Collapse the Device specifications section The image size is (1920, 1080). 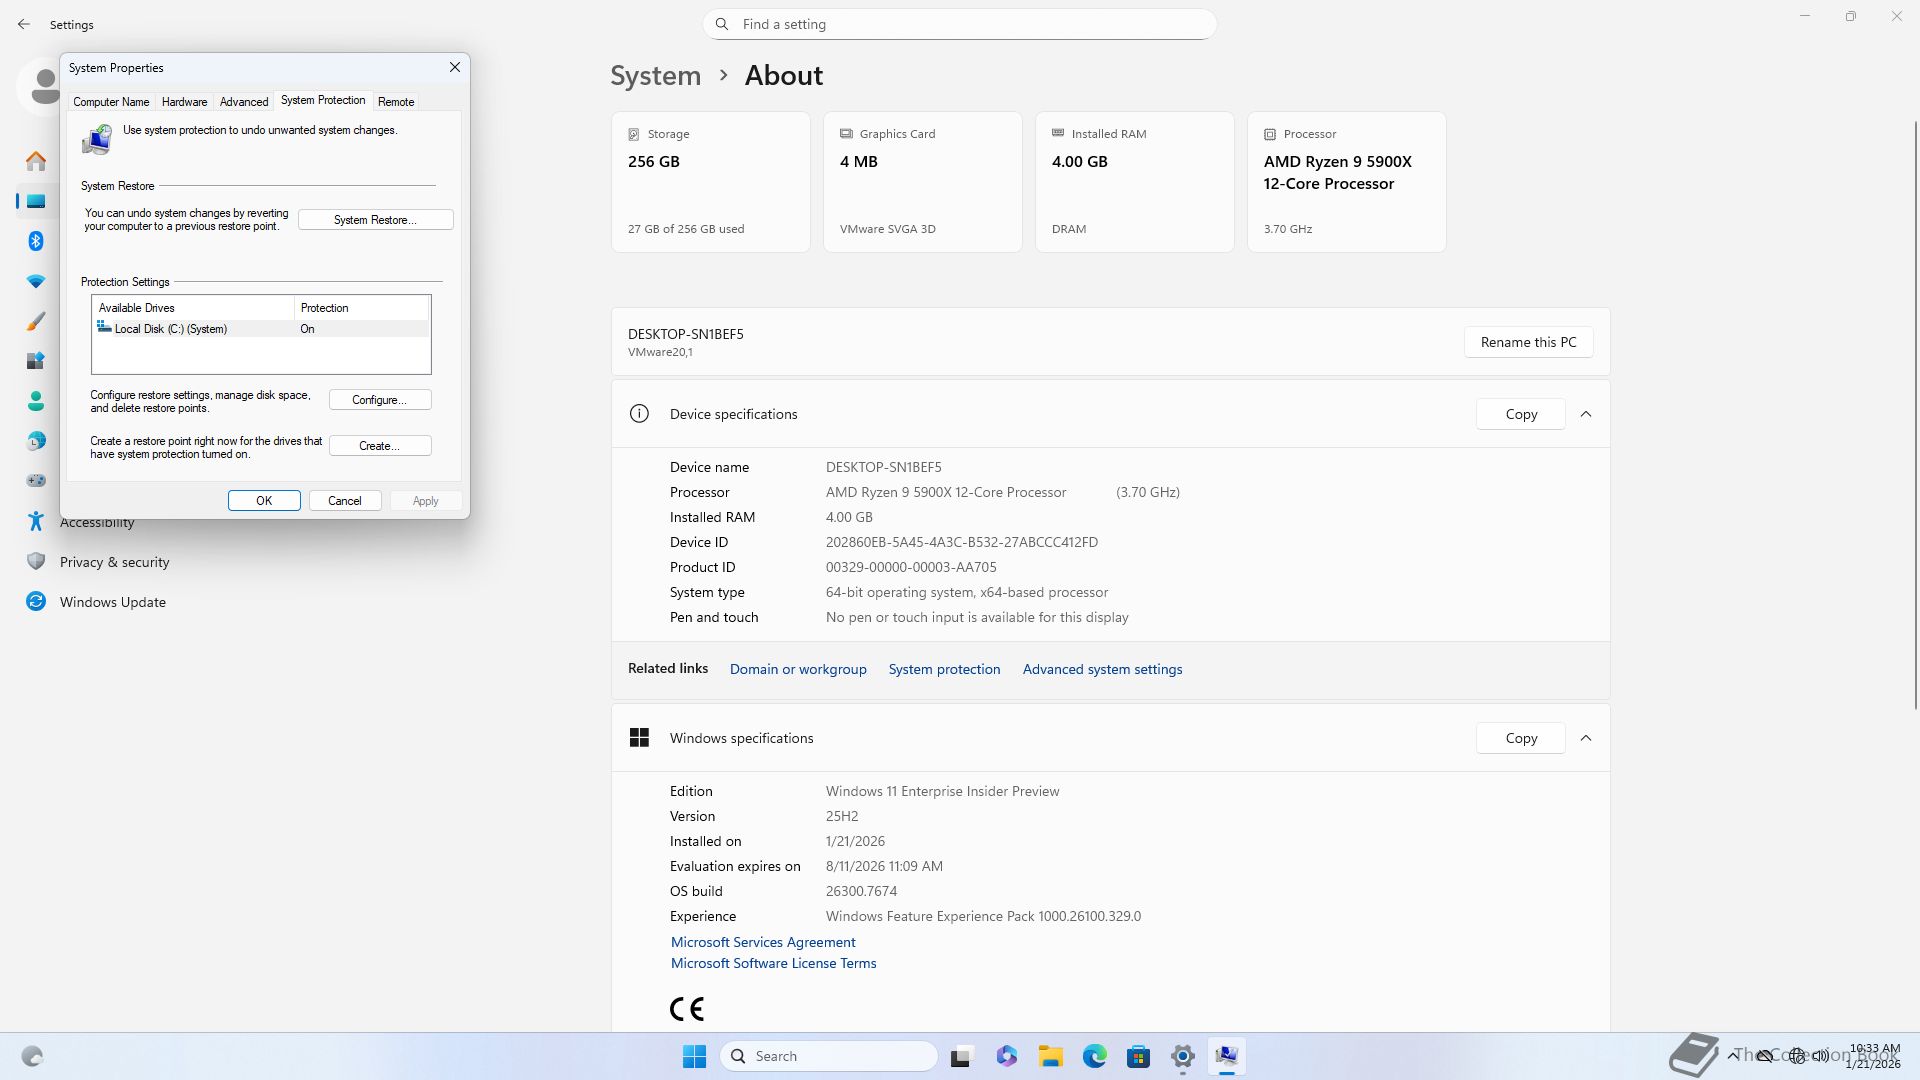[1586, 414]
